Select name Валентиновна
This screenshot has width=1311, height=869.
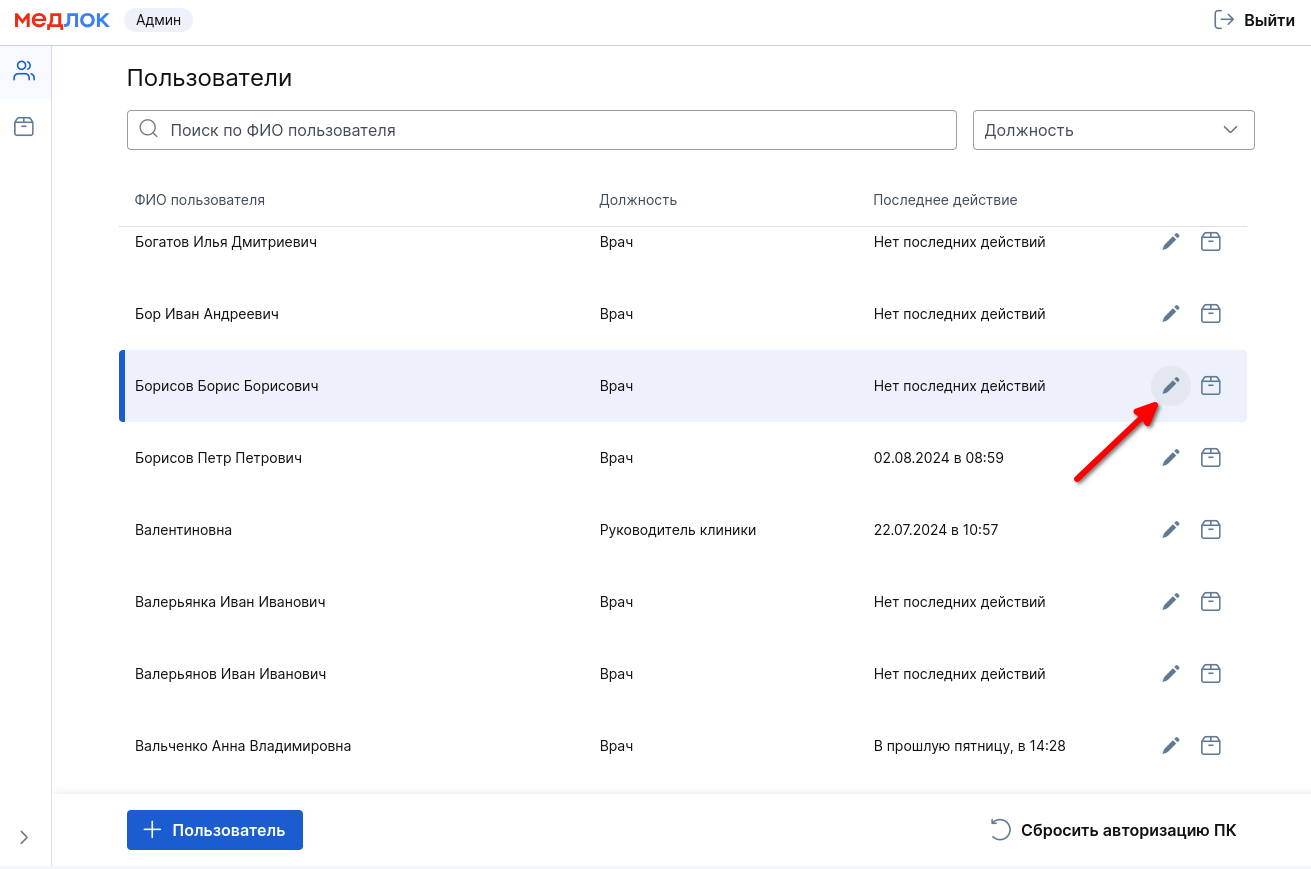pyautogui.click(x=183, y=530)
